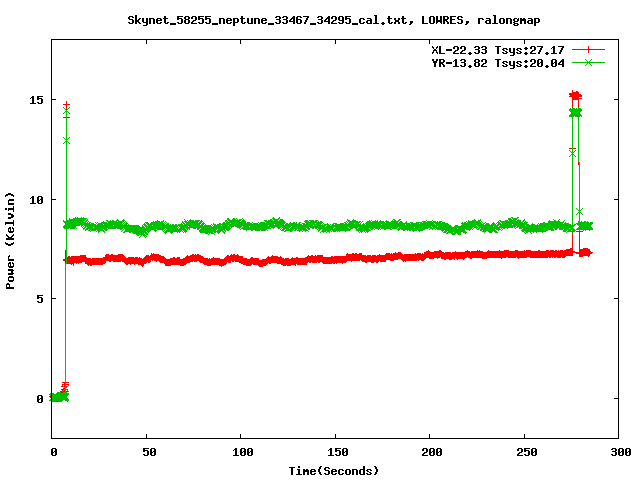Select the YR-13.82 Tsys:20.04 legend entry
Viewport: 640px width, 480px height.
tap(498, 63)
